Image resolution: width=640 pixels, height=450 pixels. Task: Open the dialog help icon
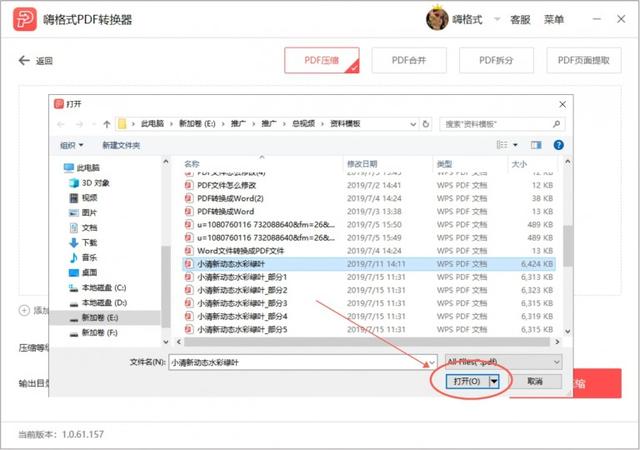558,145
